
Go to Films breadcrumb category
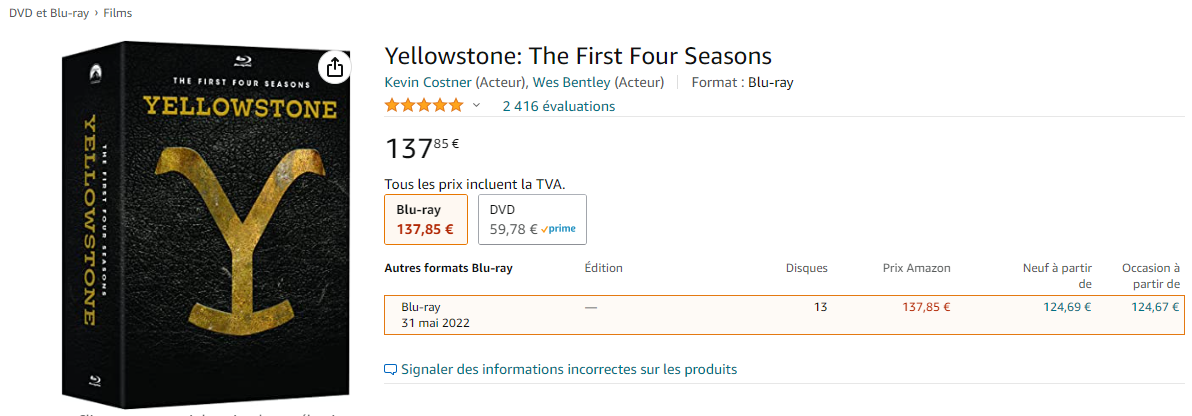[118, 14]
